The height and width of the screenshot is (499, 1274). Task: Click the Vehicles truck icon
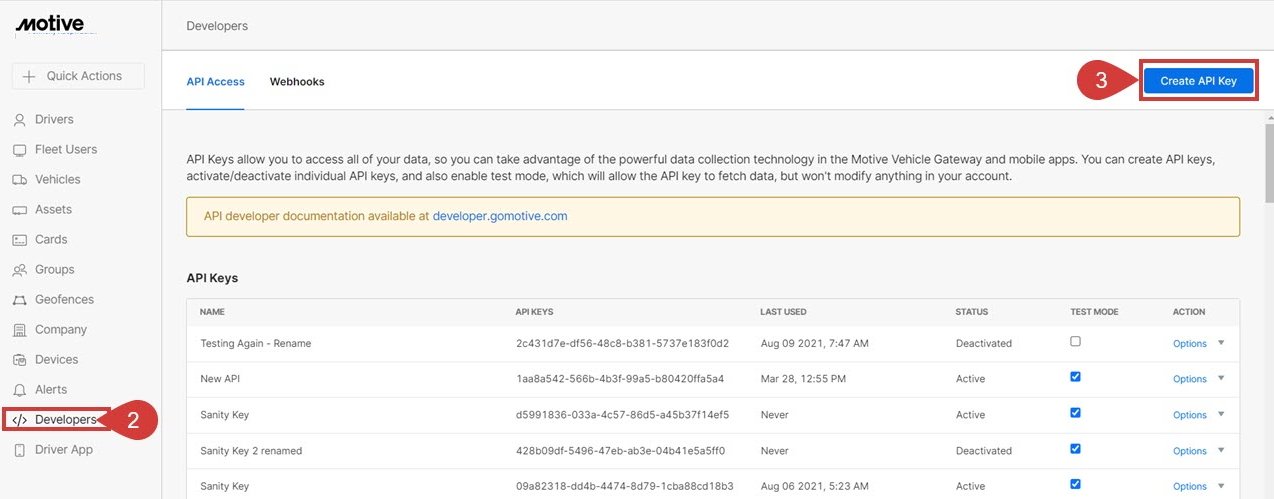[19, 180]
